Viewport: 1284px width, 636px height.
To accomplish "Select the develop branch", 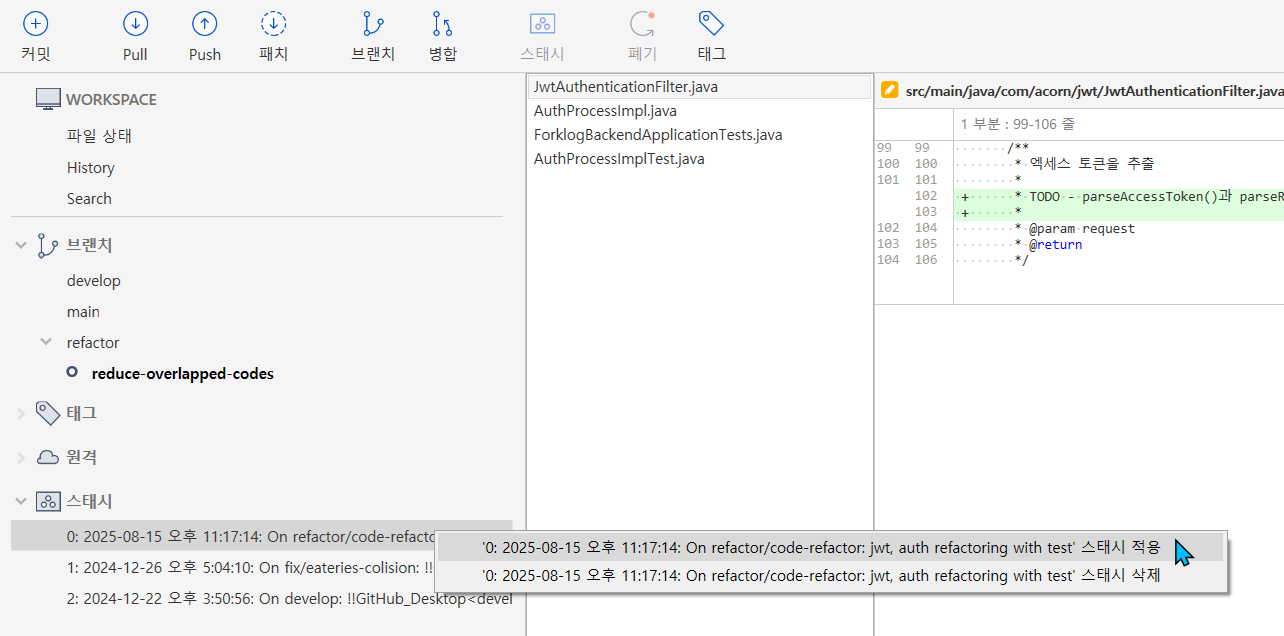I will click(x=93, y=281).
